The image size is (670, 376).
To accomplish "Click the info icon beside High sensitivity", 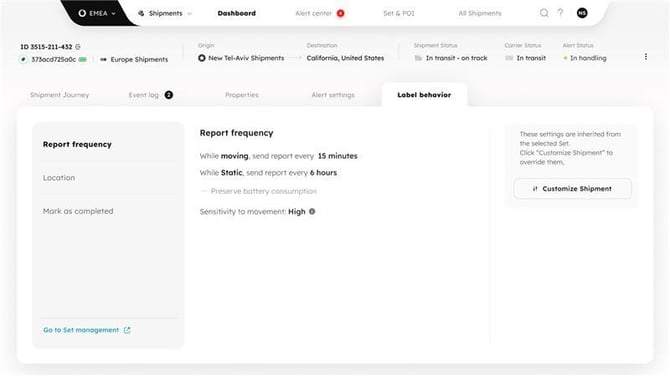I will click(x=312, y=211).
